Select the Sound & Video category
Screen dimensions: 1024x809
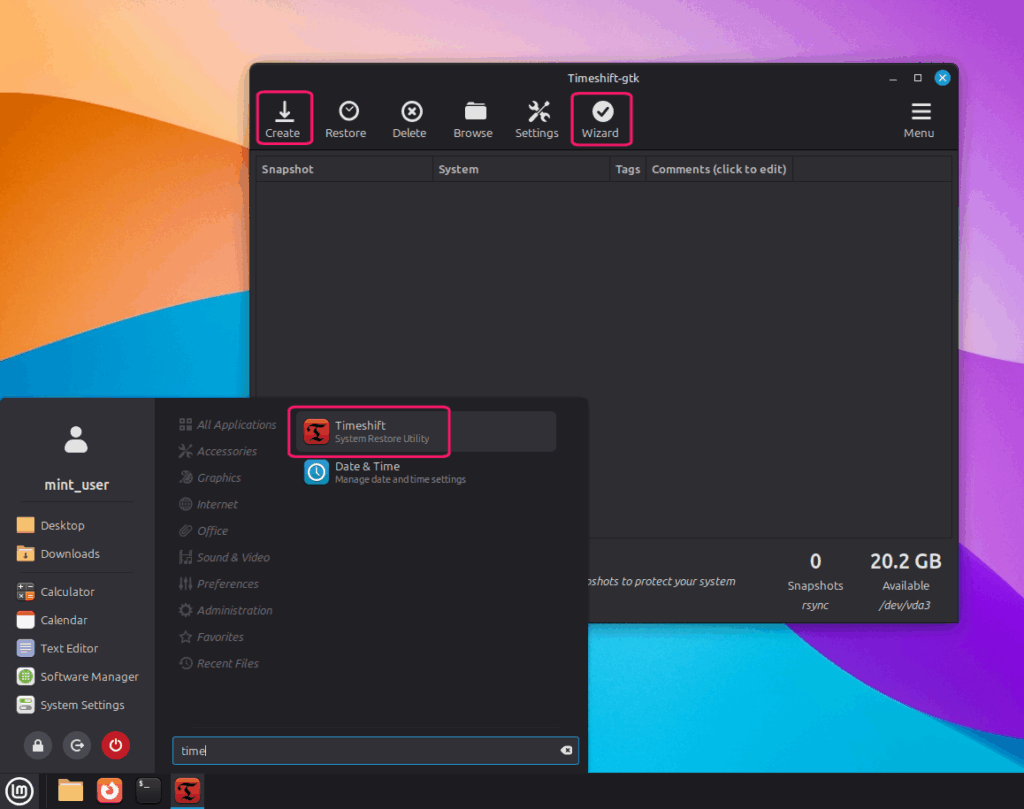(x=225, y=557)
